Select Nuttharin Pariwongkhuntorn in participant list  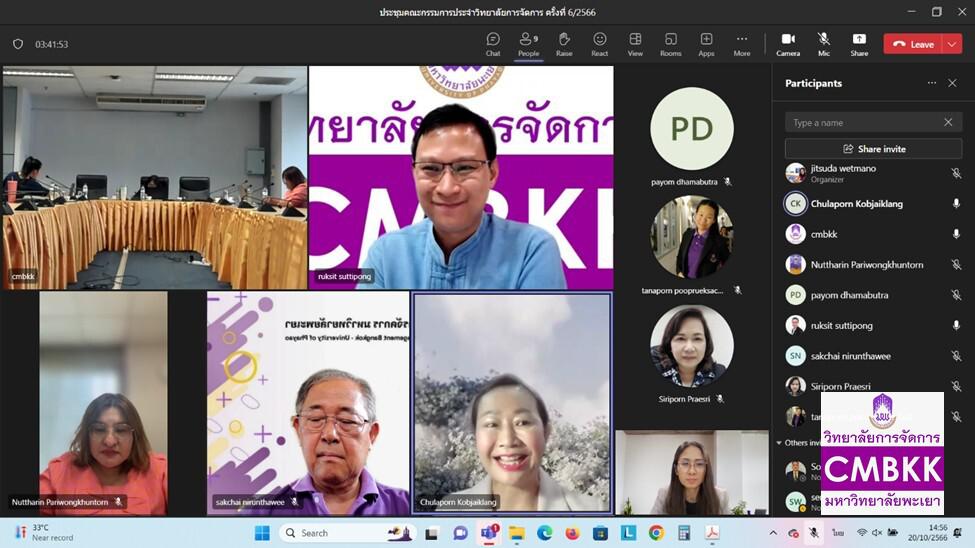873,264
